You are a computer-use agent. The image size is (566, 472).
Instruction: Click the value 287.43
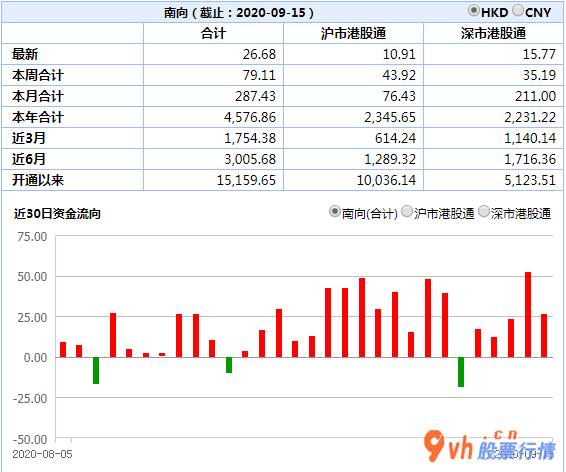[x=256, y=96]
